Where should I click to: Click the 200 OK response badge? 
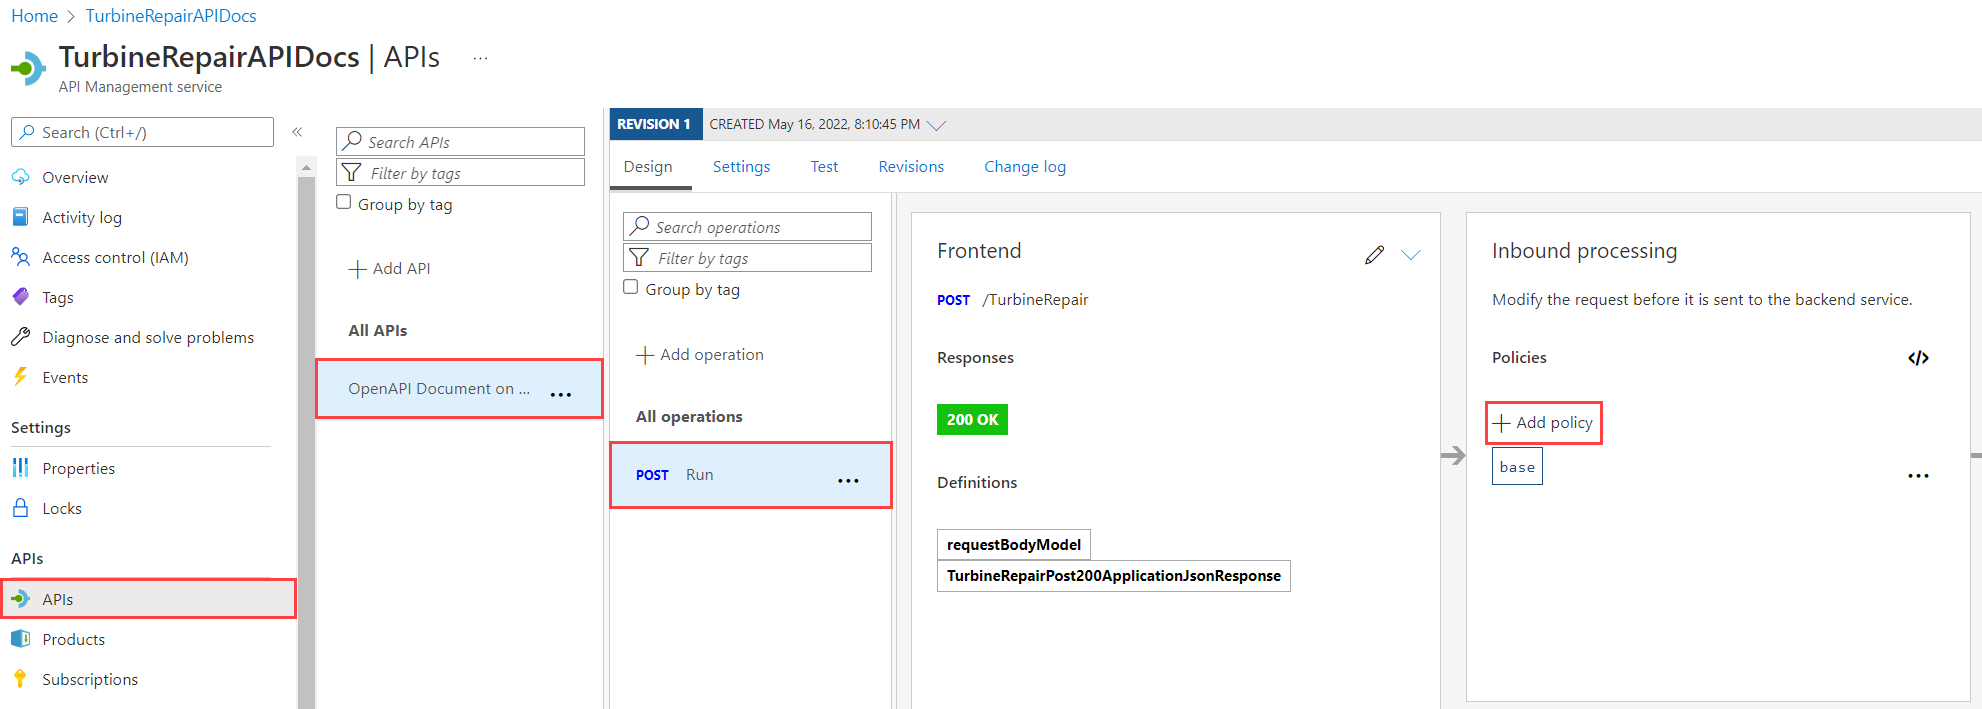(972, 419)
